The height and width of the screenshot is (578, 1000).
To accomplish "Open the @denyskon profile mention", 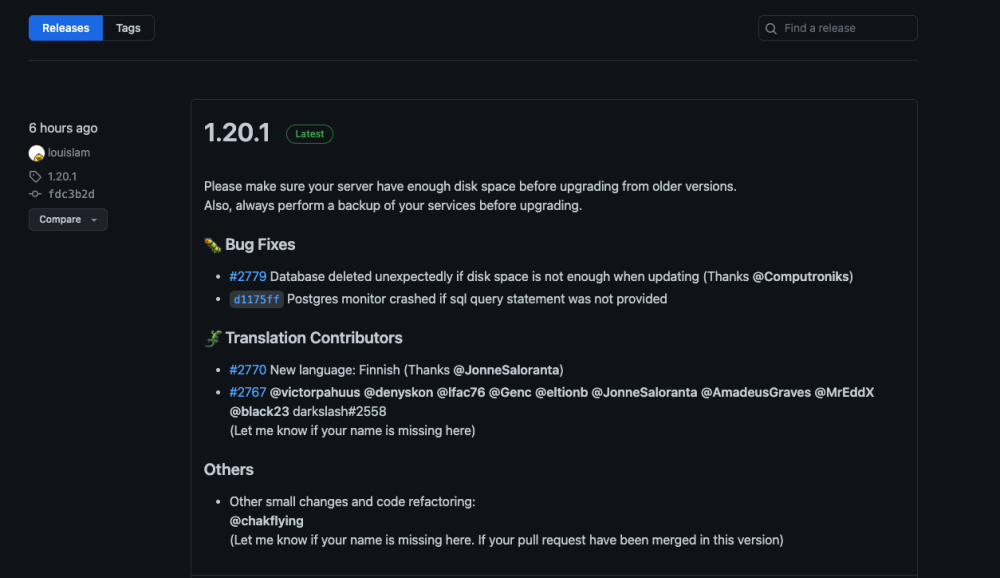I will tap(398, 392).
